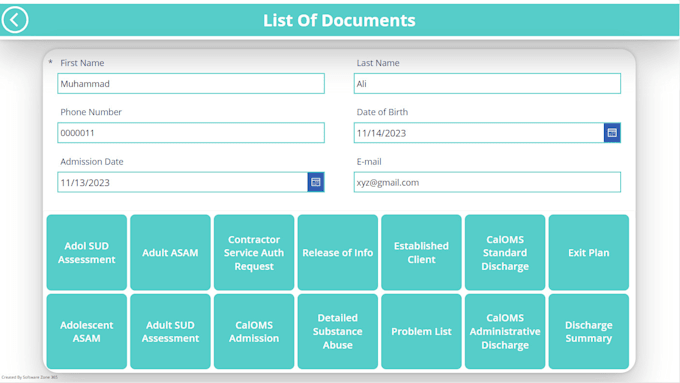Click the Last Name label
This screenshot has height=383, width=680.
[378, 63]
